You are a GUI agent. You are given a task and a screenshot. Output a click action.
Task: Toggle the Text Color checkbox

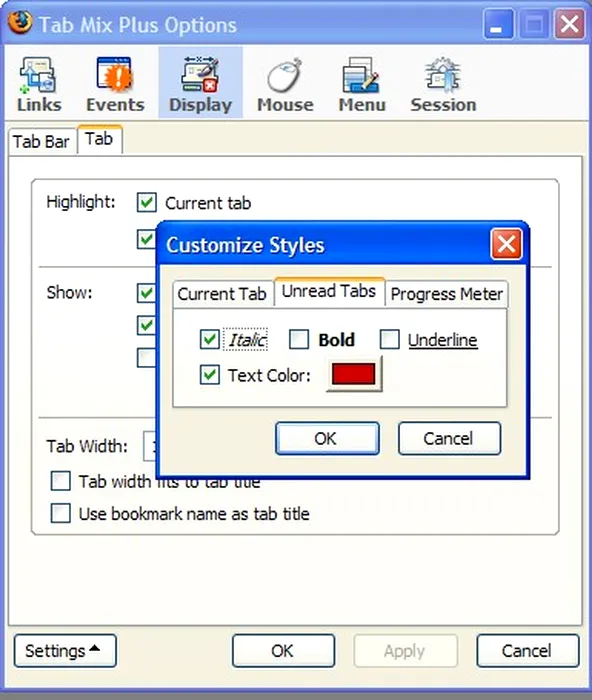[209, 375]
